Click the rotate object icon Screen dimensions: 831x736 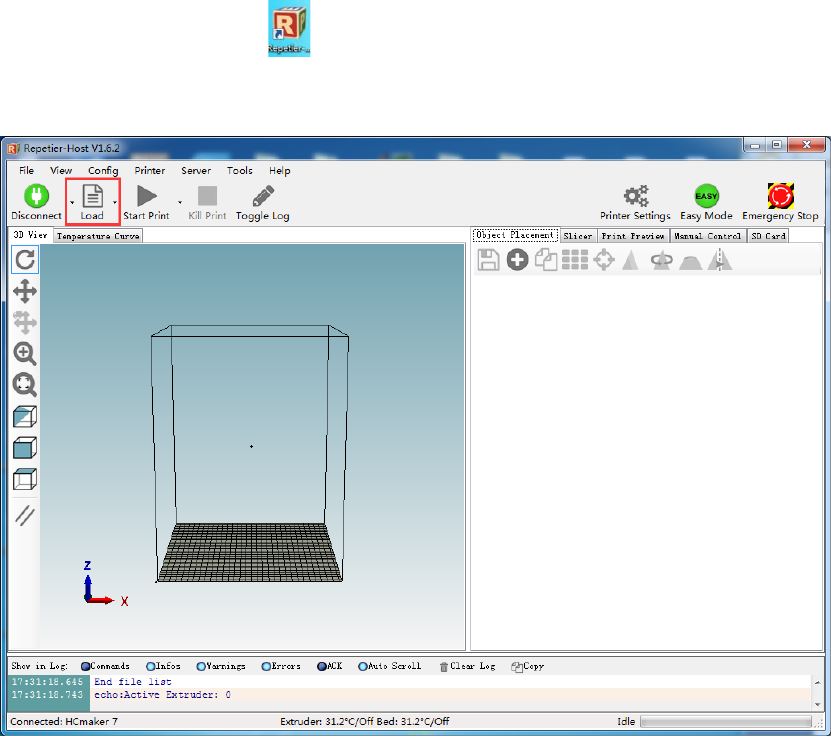661,260
